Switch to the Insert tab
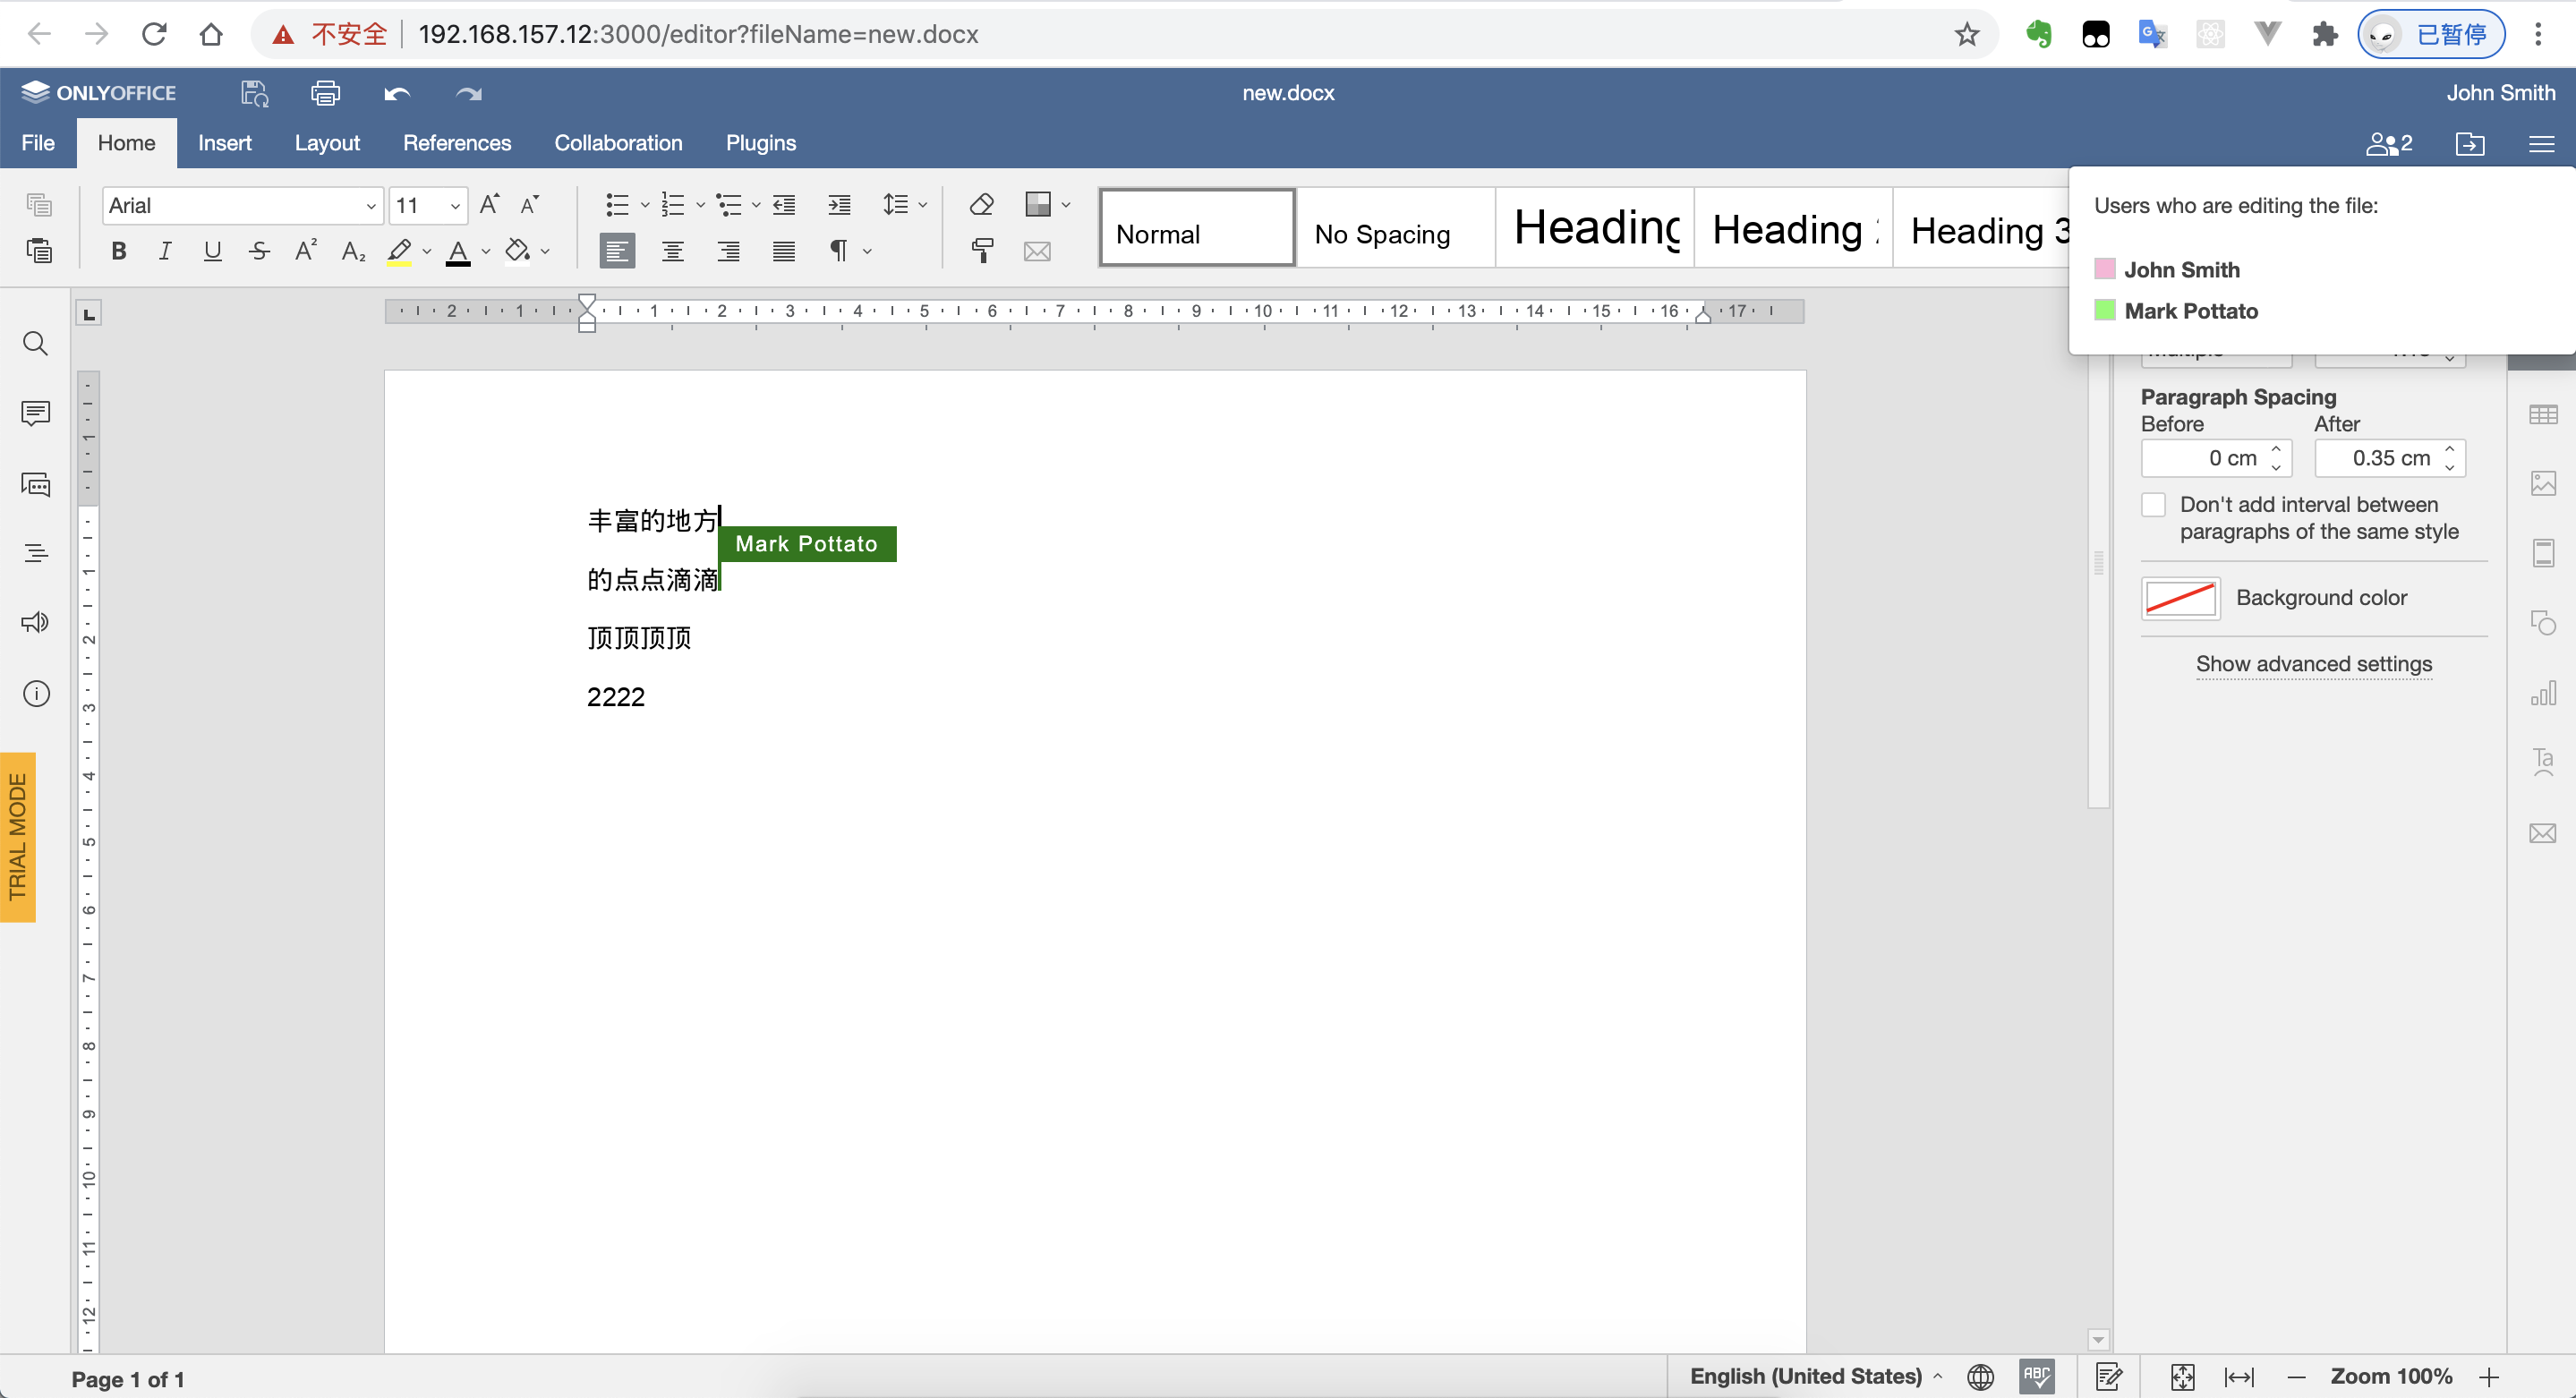Viewport: 2576px width, 1398px height. coord(224,143)
